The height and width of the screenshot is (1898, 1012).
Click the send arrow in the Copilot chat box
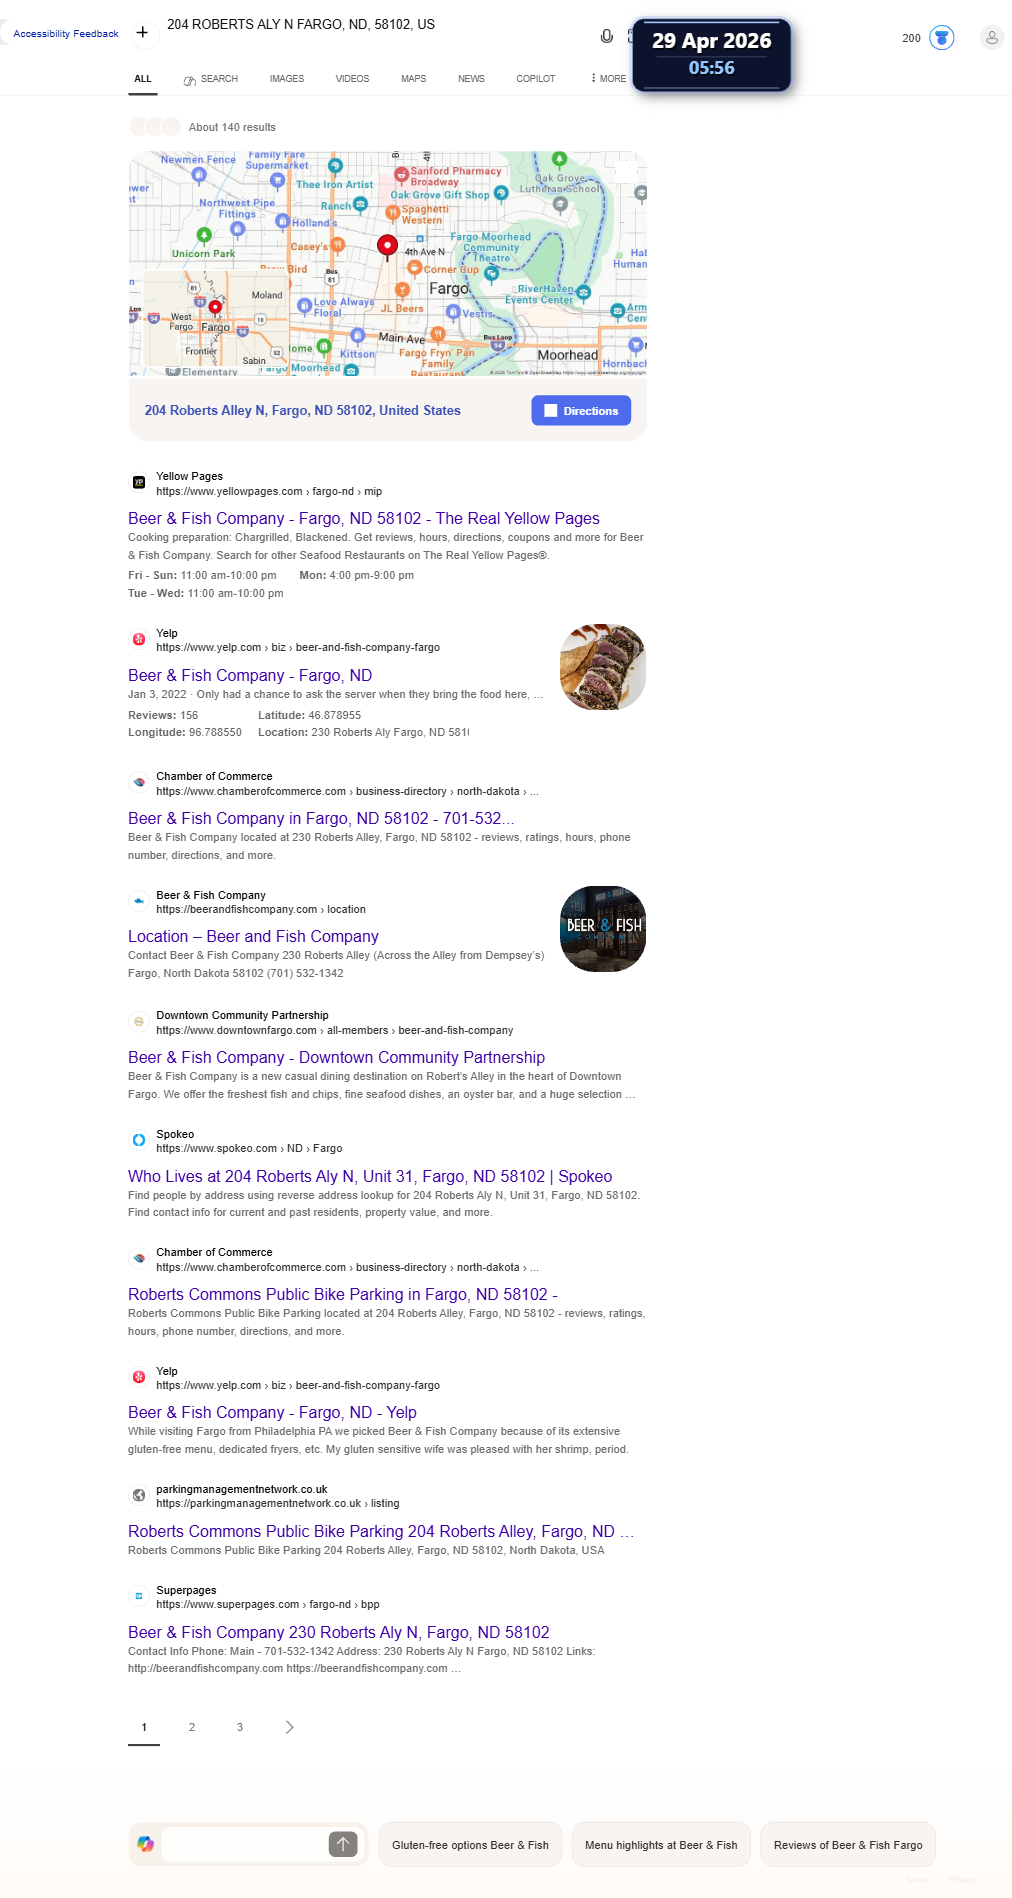pos(343,1844)
